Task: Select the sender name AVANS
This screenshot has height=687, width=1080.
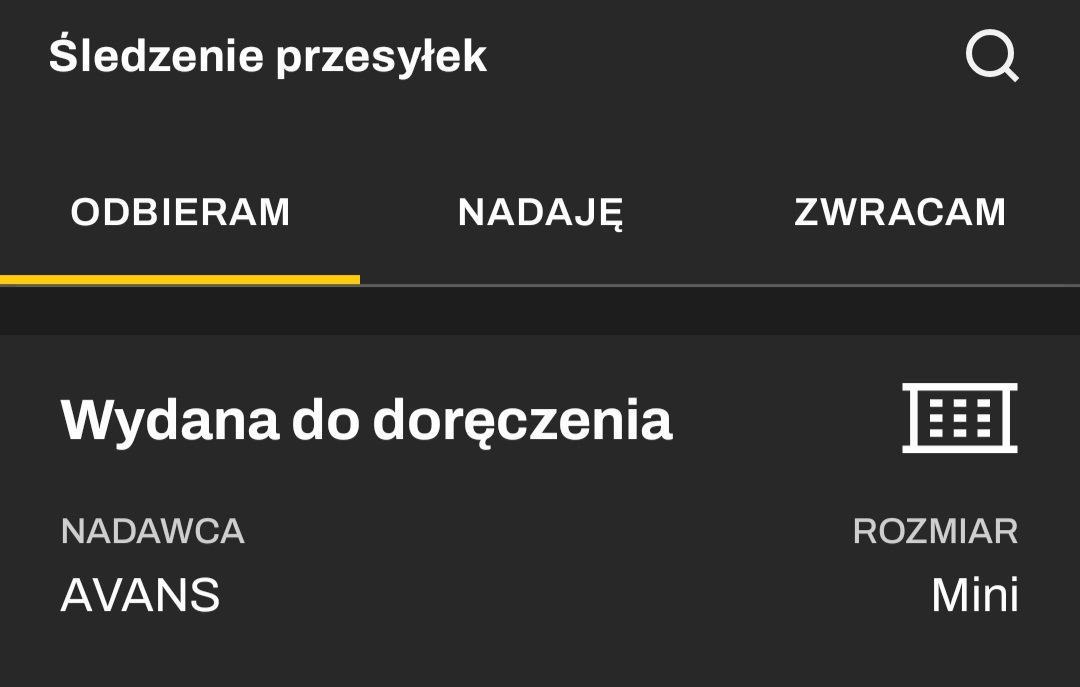Action: point(140,595)
